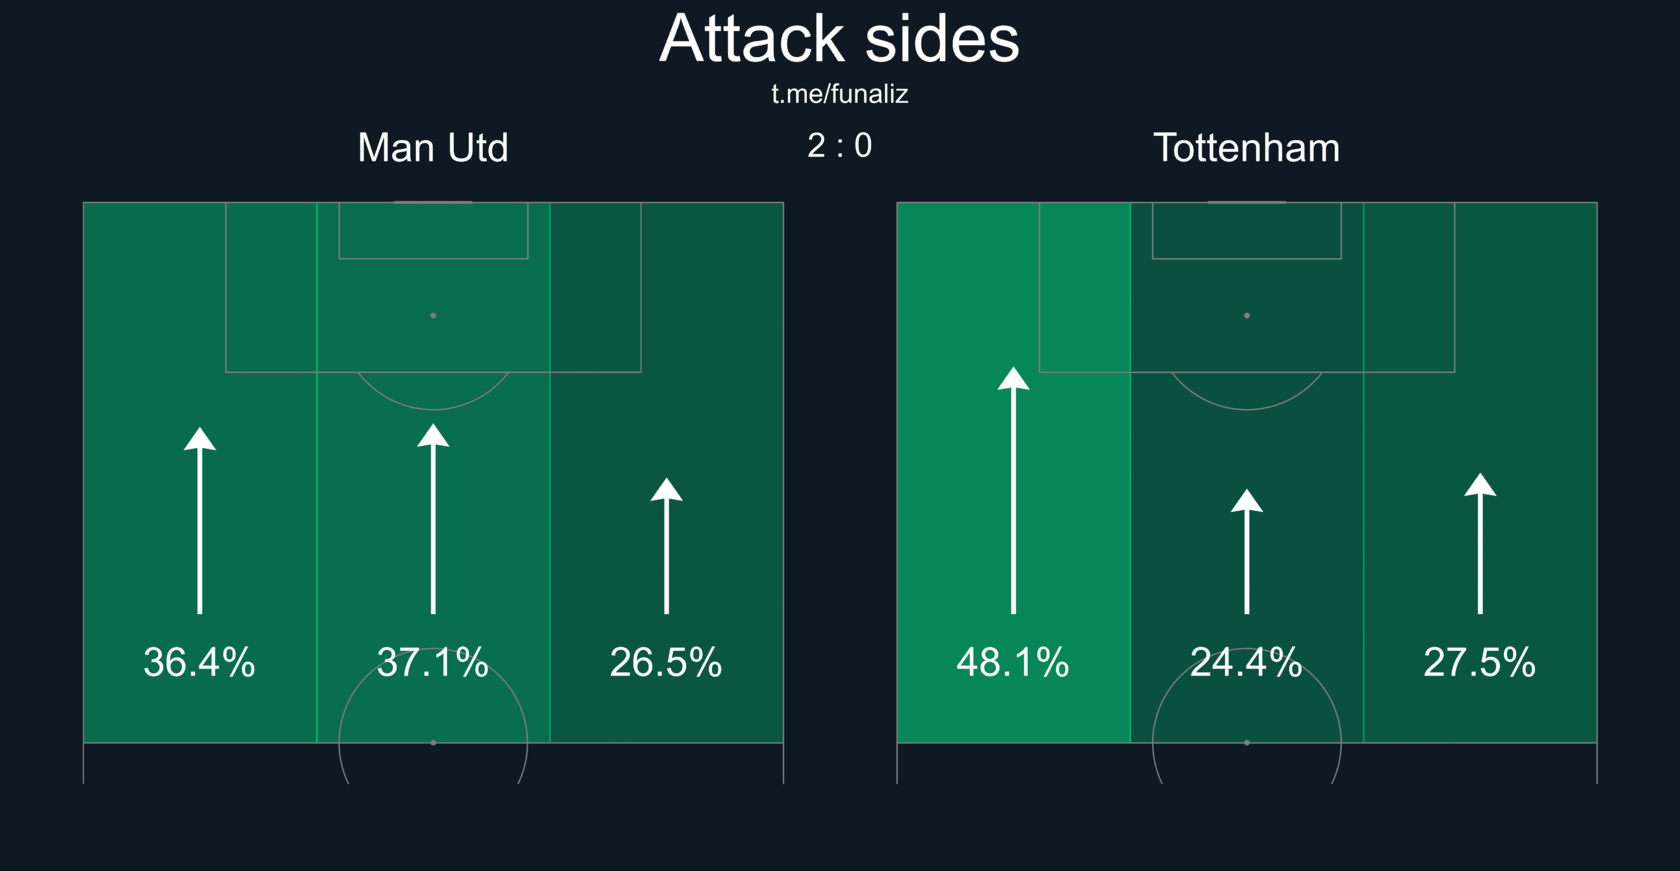Select the 26.5% label on Man Utd's pitch

[666, 662]
